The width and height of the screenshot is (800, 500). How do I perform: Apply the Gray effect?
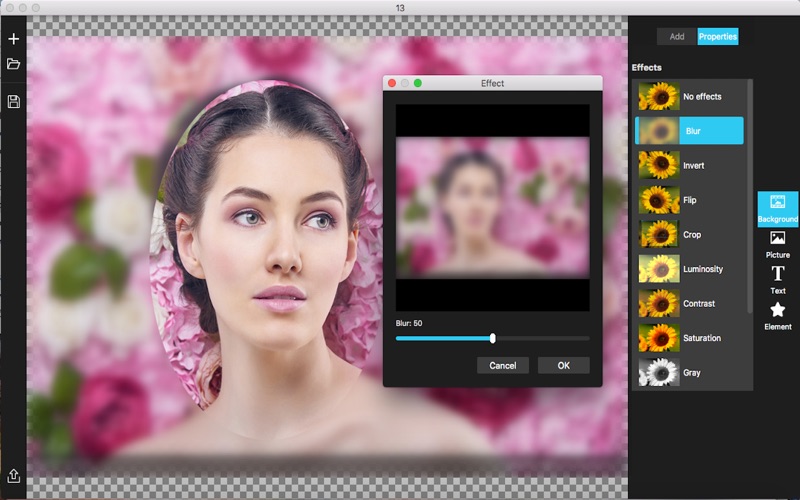(x=689, y=373)
